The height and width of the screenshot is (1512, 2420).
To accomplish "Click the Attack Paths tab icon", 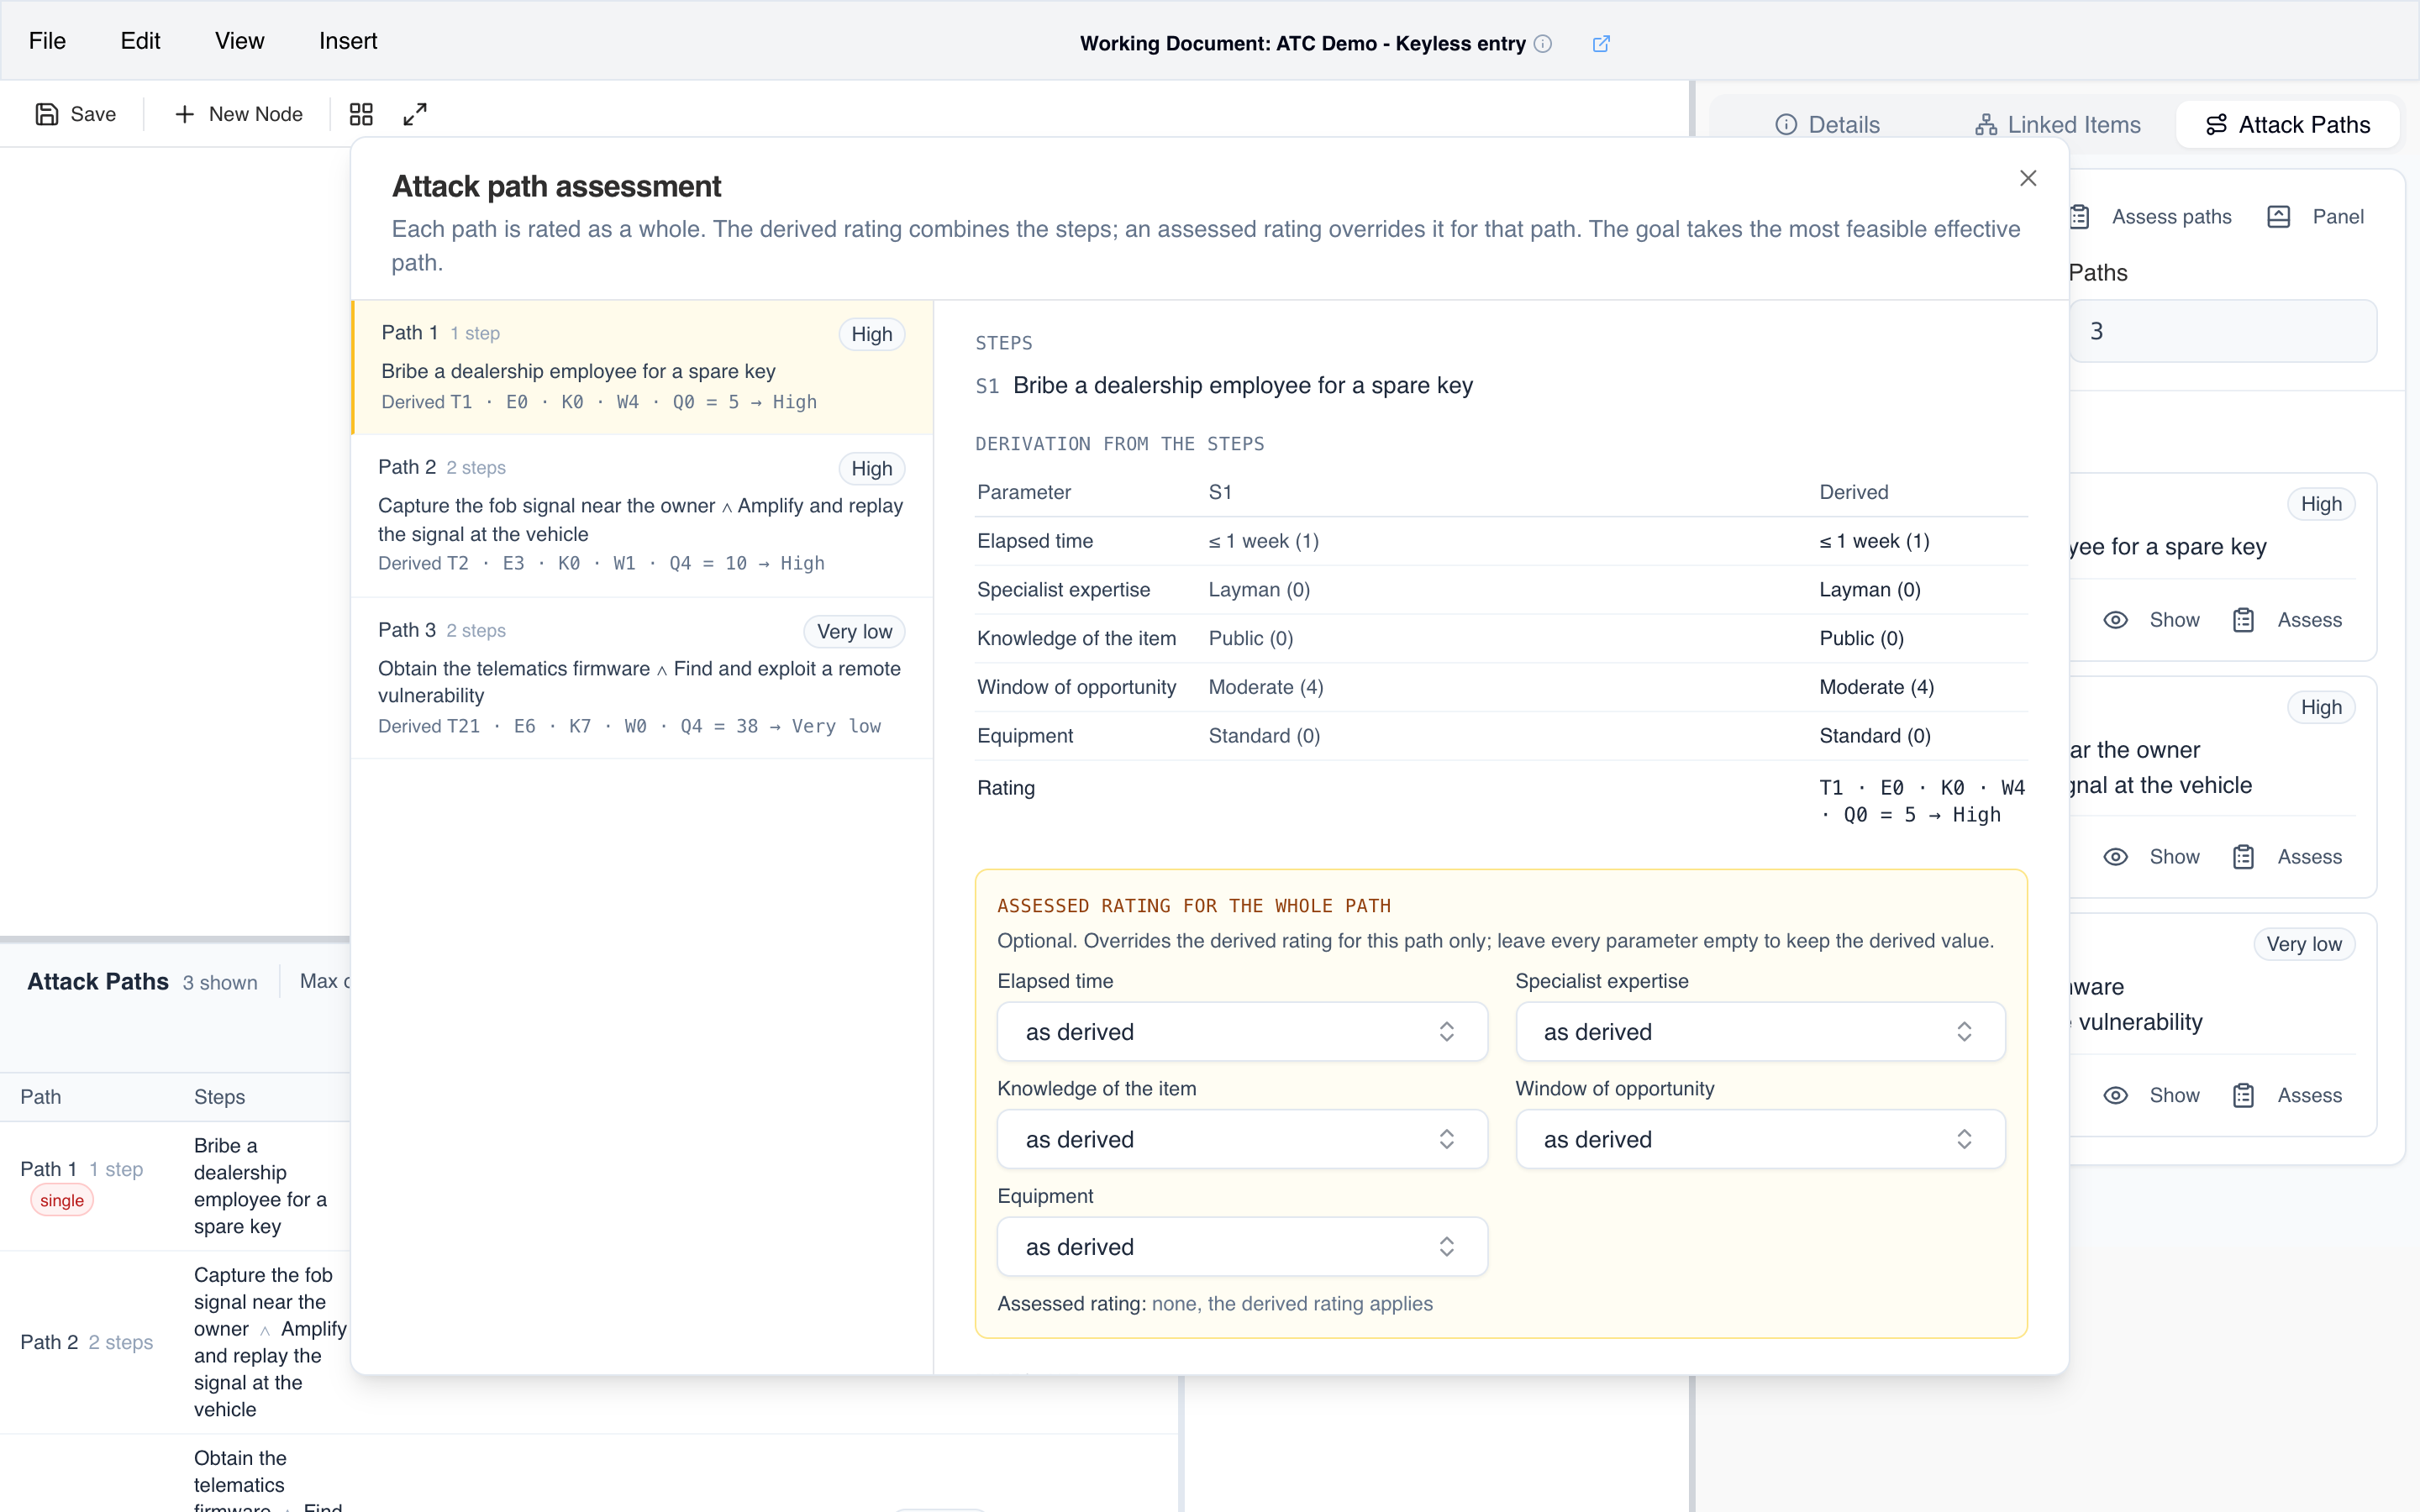I will click(x=2216, y=124).
